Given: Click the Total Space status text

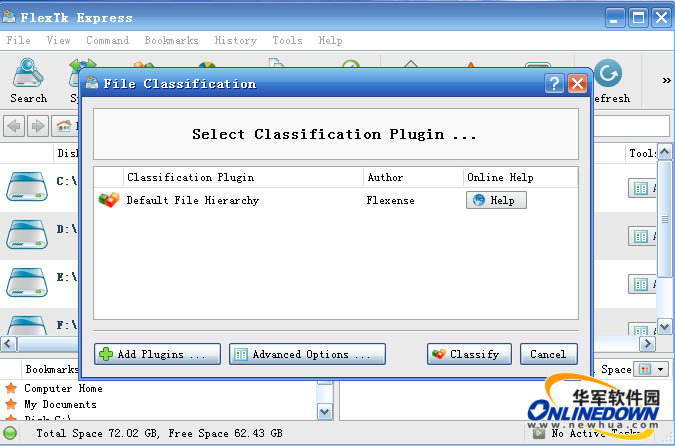Looking at the screenshot, I should tap(159, 433).
